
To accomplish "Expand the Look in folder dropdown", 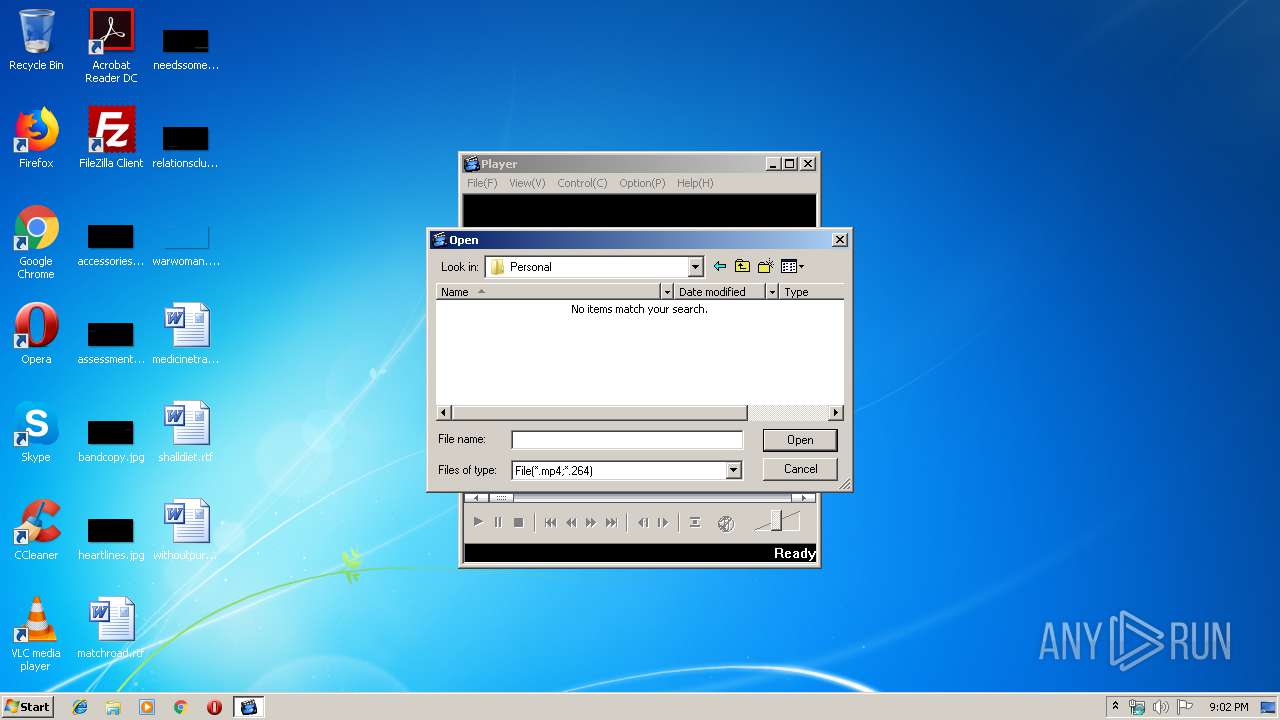I will 696,267.
